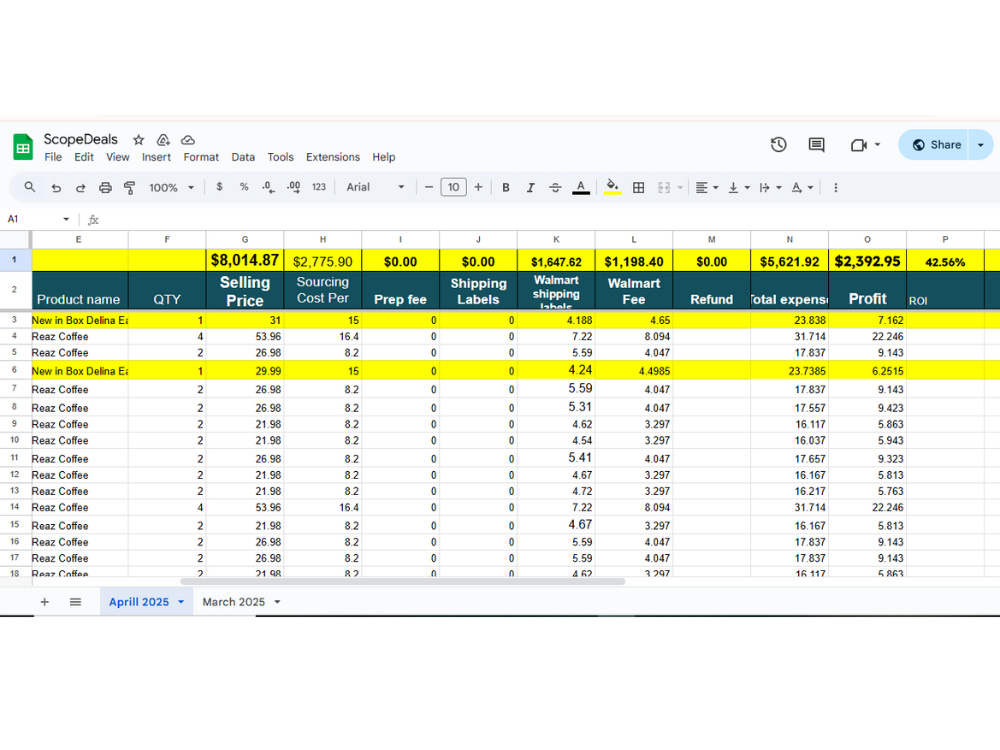The height and width of the screenshot is (750, 1000).
Task: Expand merge cells options arrow
Action: point(680,188)
